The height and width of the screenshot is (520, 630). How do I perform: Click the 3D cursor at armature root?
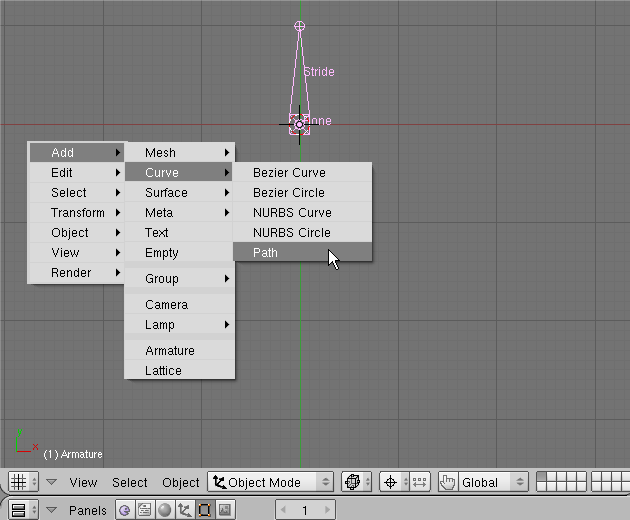pyautogui.click(x=299, y=125)
